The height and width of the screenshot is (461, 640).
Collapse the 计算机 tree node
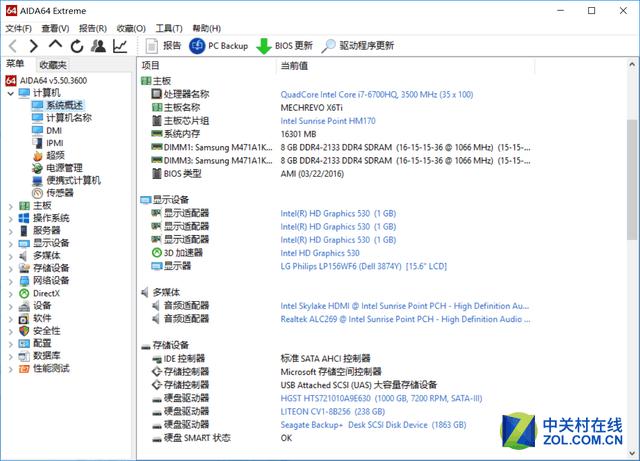(x=11, y=94)
